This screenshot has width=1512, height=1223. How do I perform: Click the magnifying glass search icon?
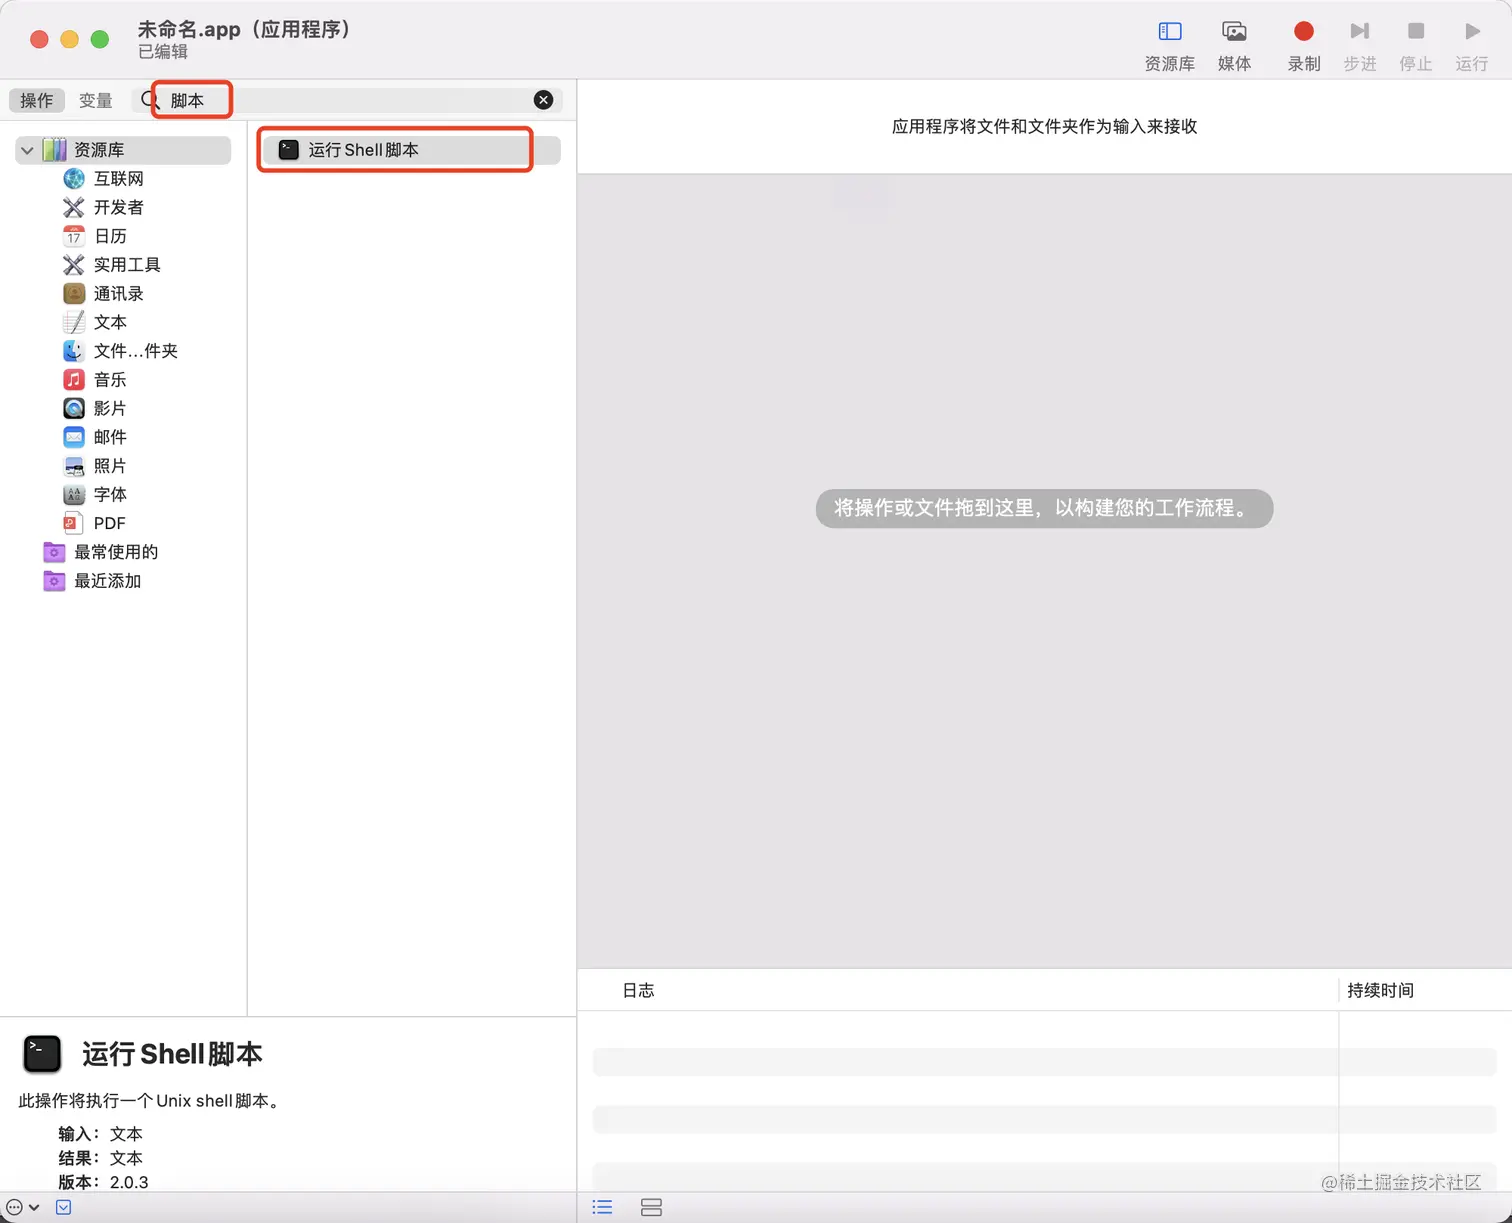click(x=150, y=100)
